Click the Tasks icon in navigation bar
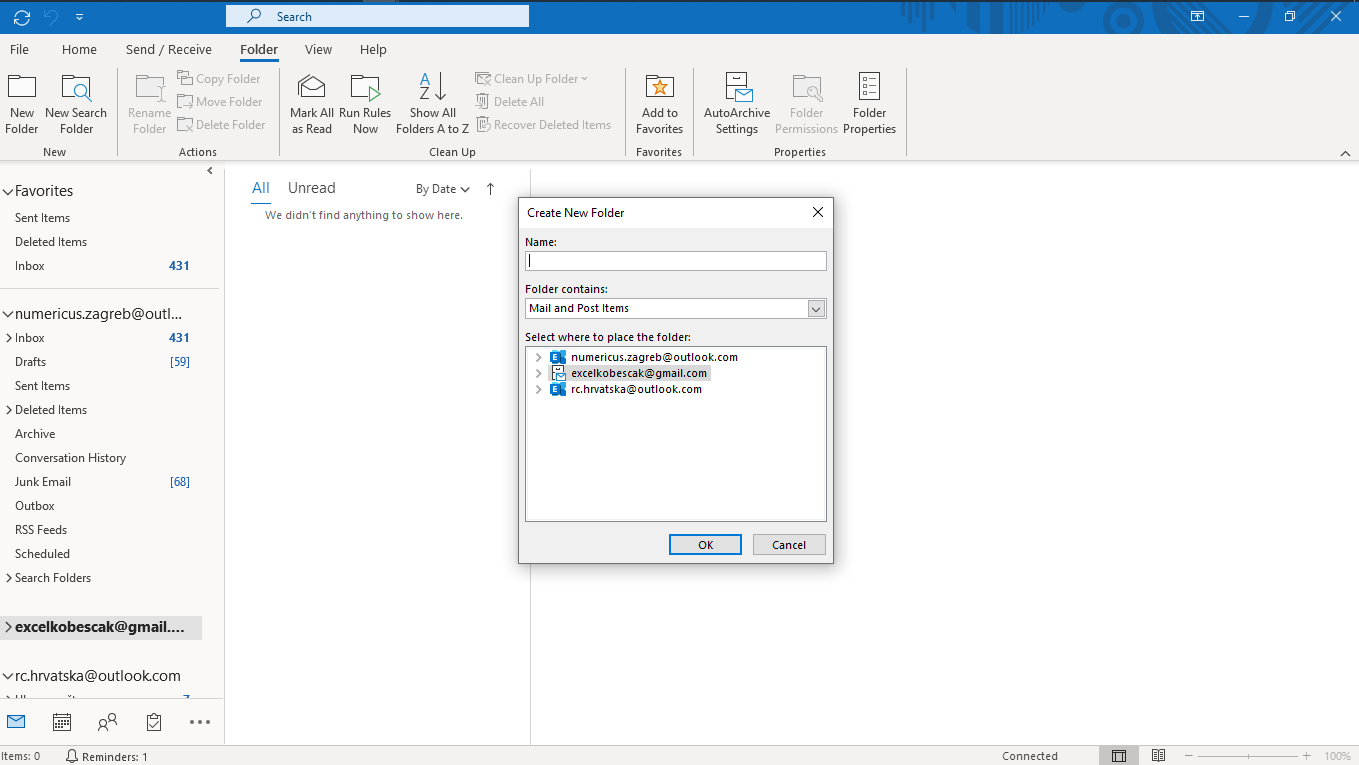1359x765 pixels. pos(153,721)
